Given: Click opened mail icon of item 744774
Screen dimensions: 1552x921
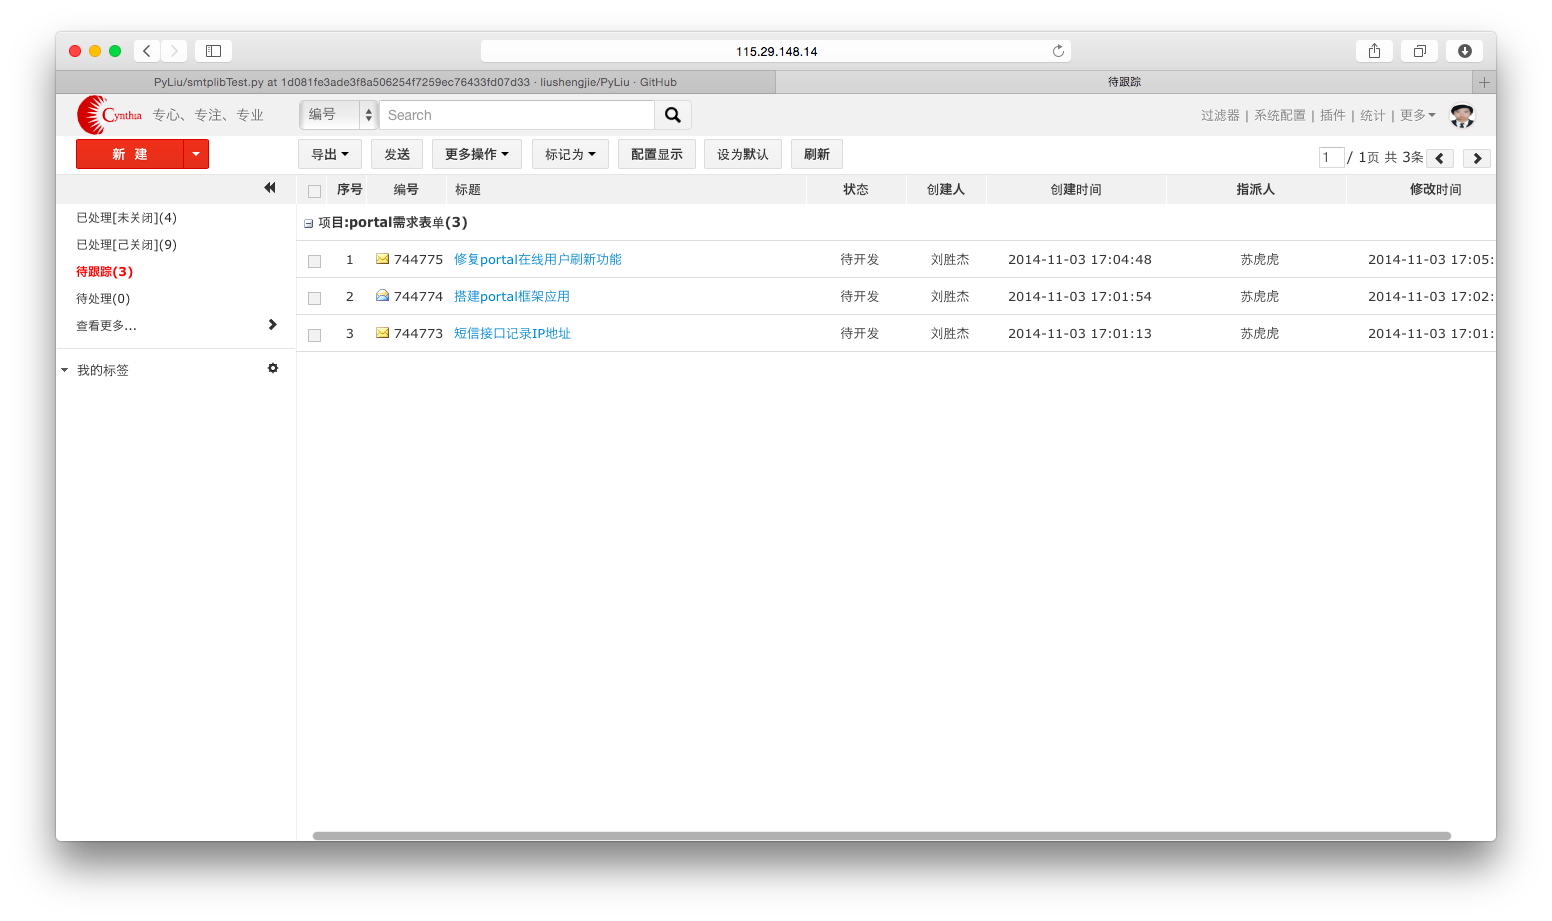Looking at the screenshot, I should click(382, 296).
